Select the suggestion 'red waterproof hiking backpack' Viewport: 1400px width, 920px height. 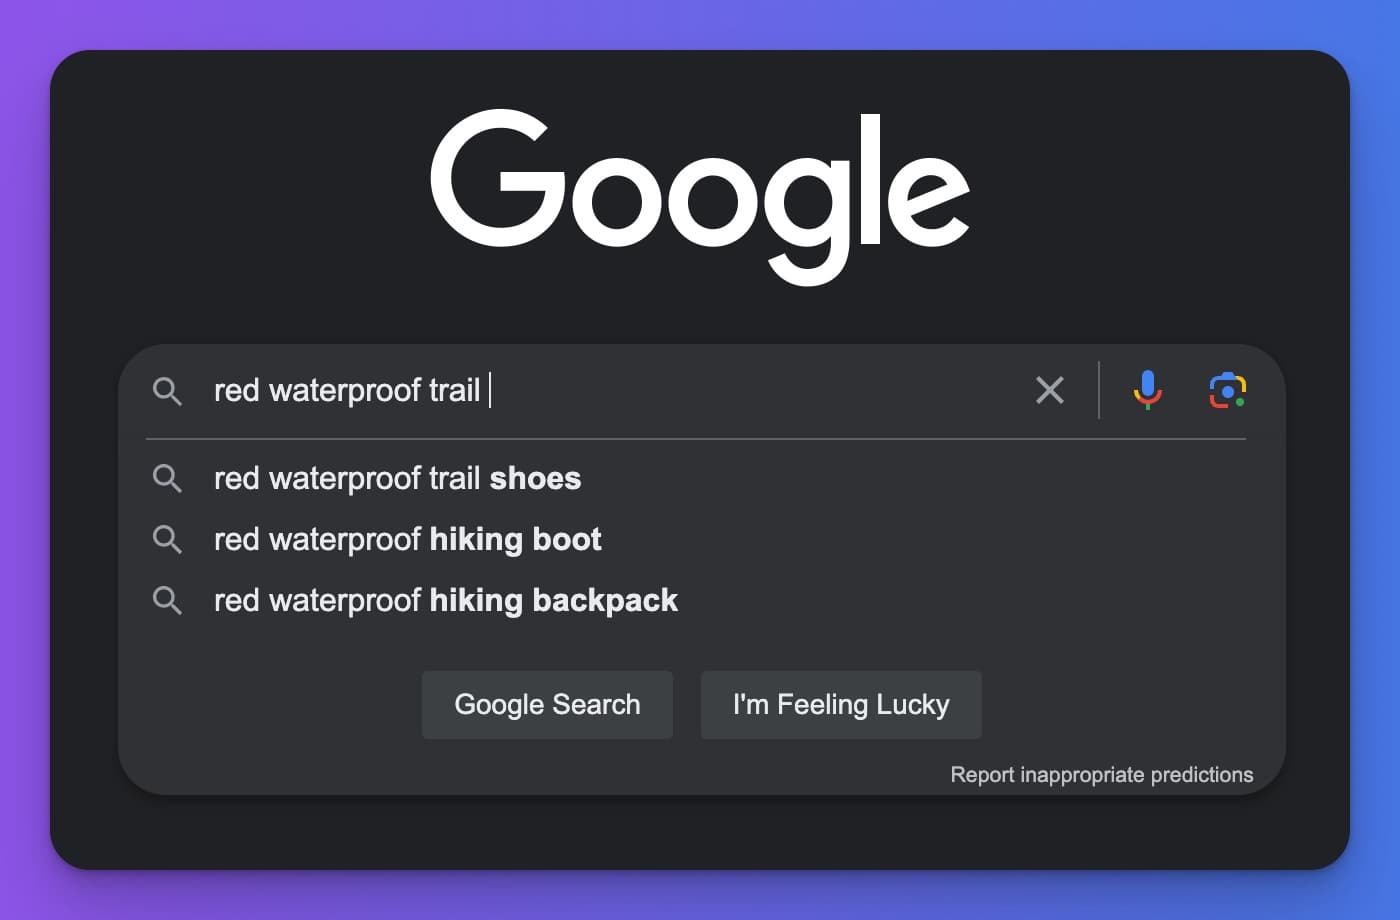pyautogui.click(x=445, y=600)
